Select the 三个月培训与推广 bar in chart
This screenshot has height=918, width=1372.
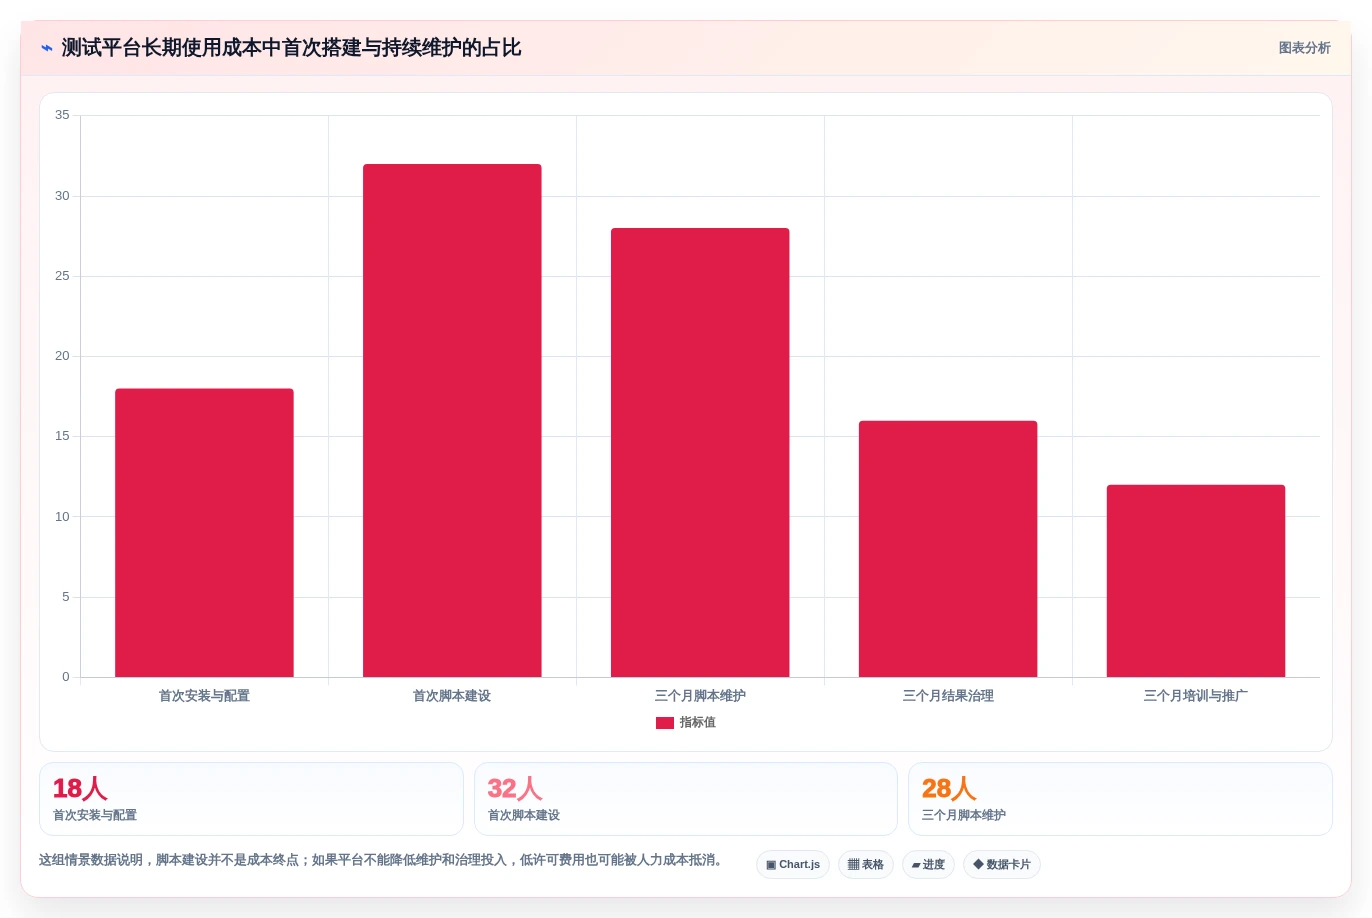point(1196,581)
